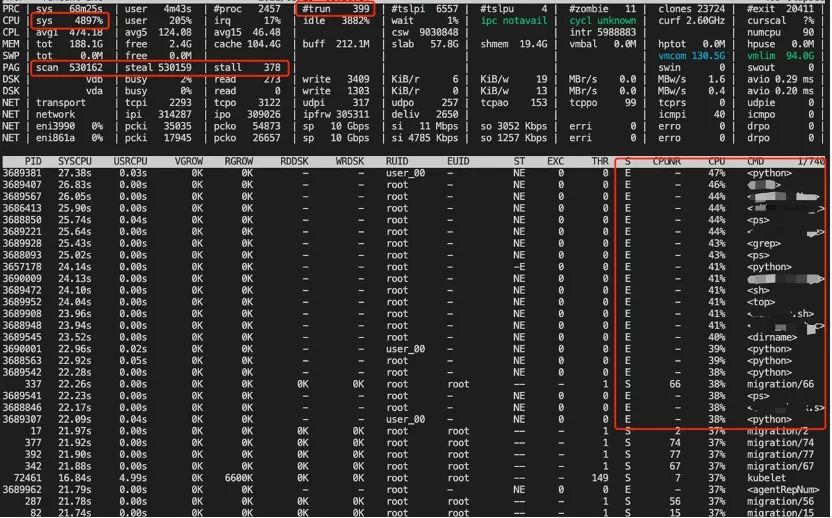This screenshot has height=518, width=832.
Task: Click the CPUNR column header
Action: tap(666, 161)
